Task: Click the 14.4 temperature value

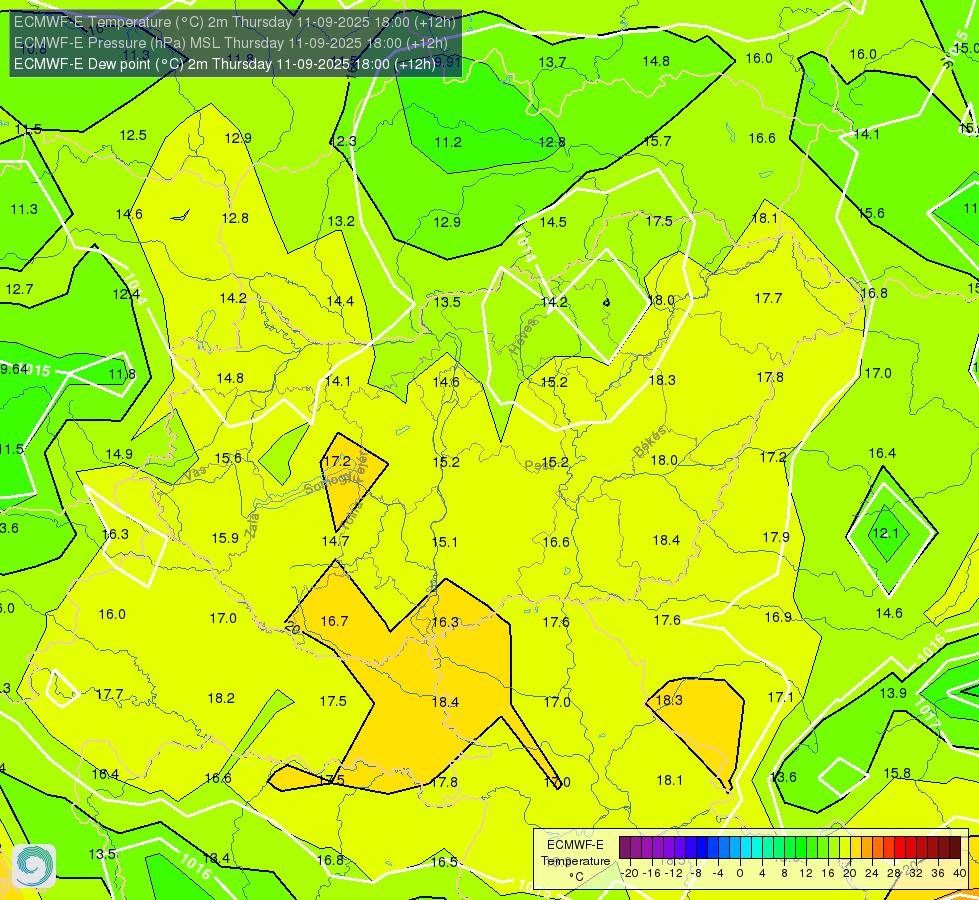Action: click(x=340, y=301)
